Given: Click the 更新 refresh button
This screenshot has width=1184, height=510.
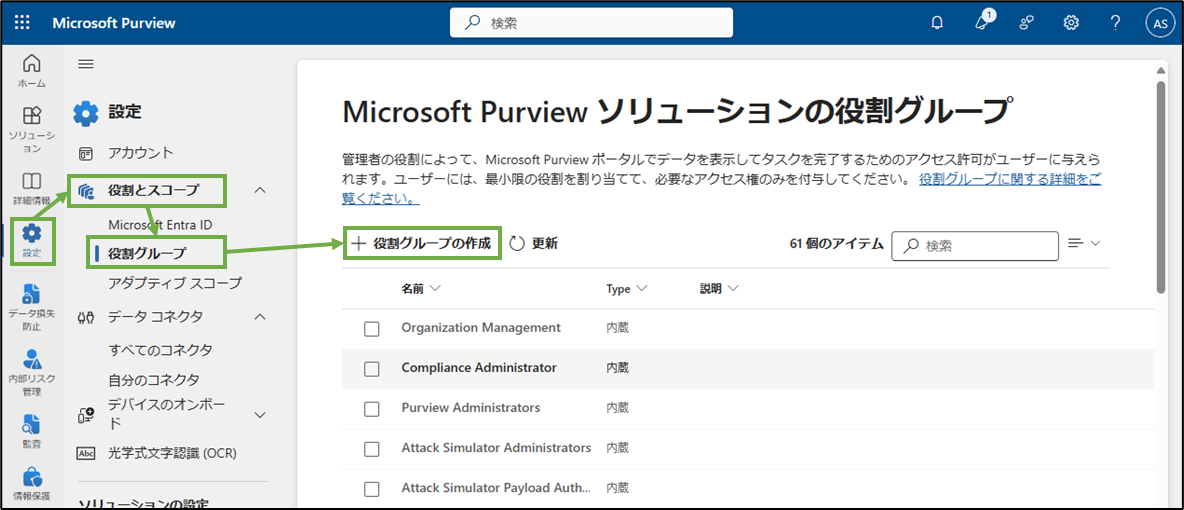Looking at the screenshot, I should (x=533, y=243).
